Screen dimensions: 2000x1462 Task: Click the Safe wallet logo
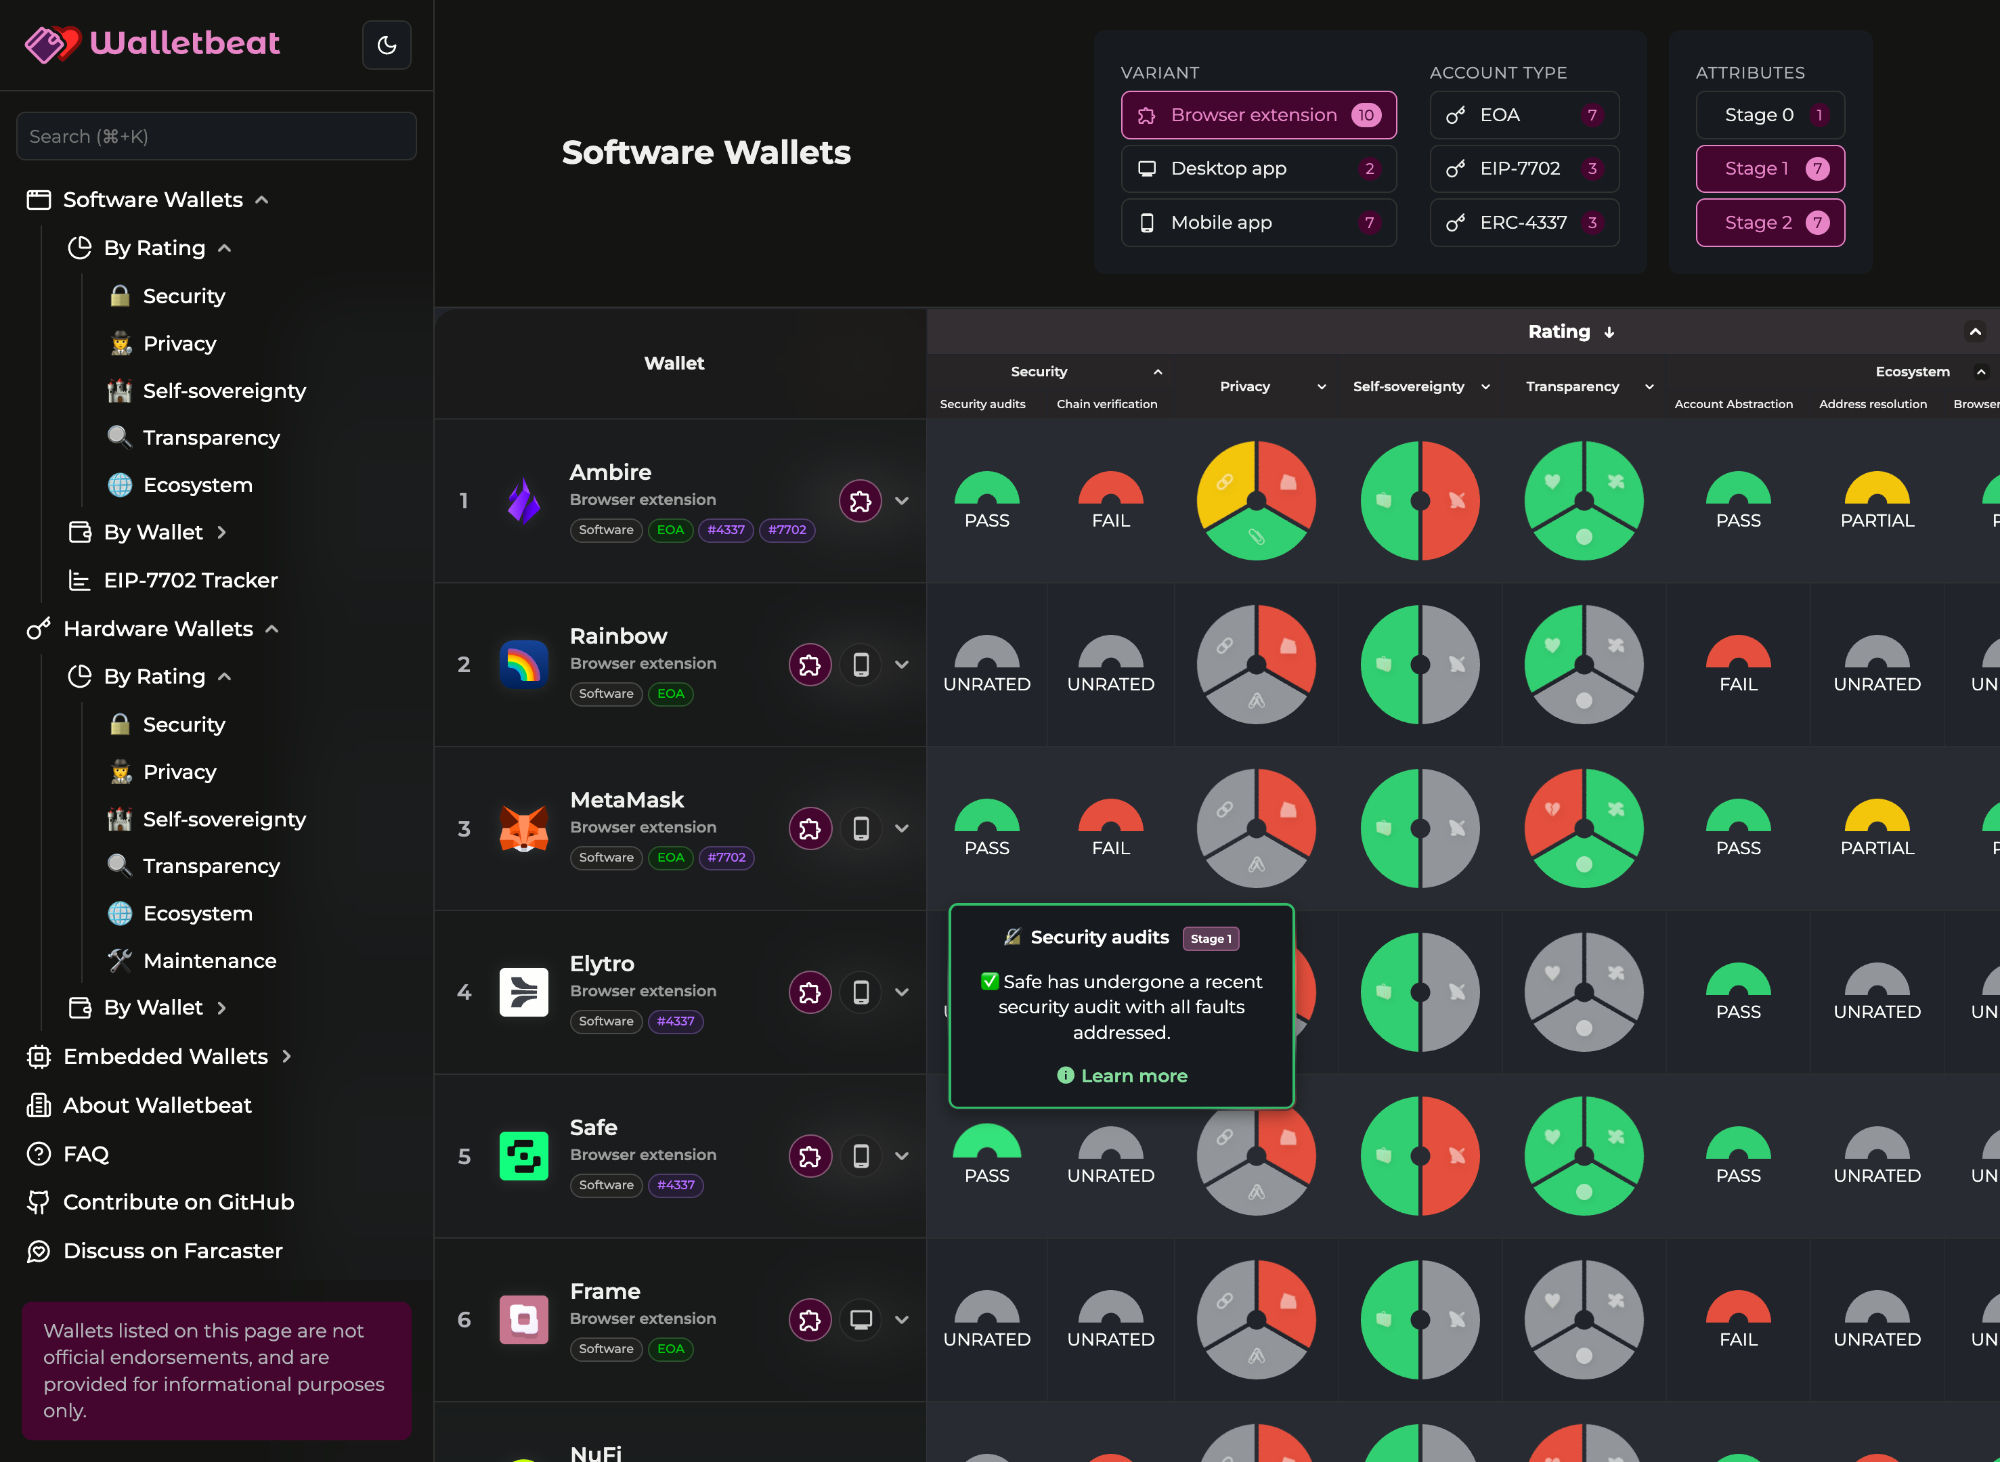tap(524, 1156)
